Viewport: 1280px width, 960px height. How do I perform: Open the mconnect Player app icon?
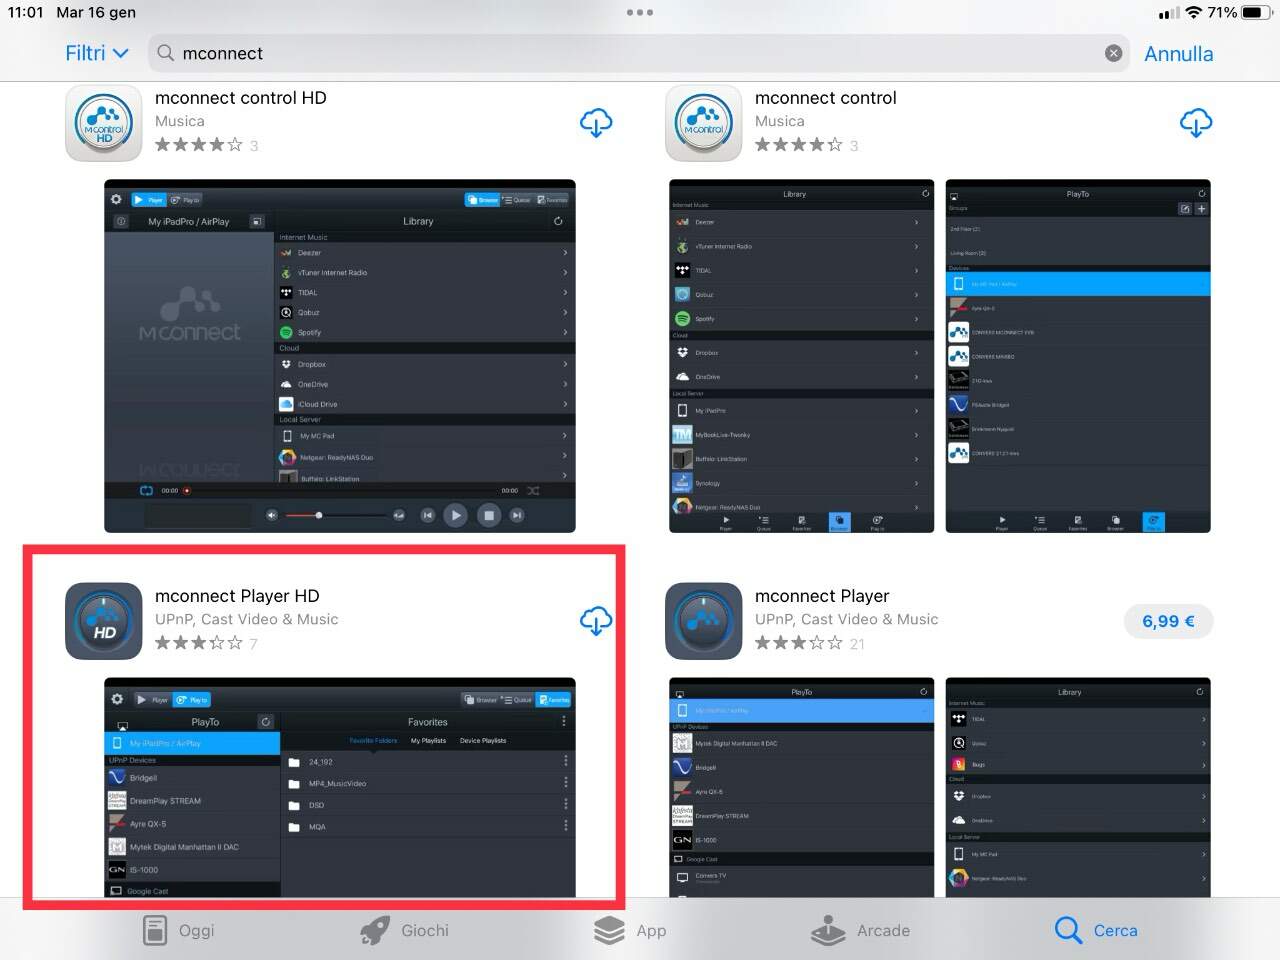[x=704, y=621]
